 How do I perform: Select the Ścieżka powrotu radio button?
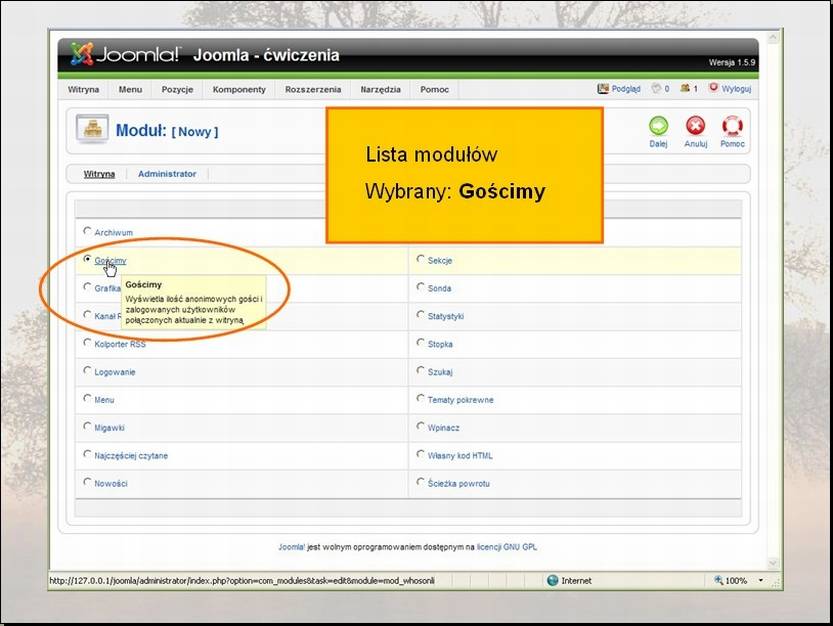420,482
